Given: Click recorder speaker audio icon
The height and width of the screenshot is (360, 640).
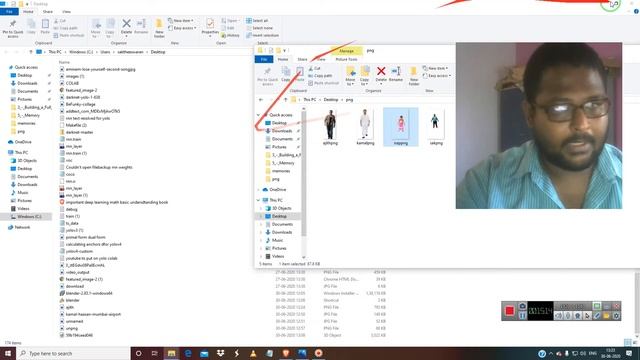Looking at the screenshot, I should click(558, 316).
